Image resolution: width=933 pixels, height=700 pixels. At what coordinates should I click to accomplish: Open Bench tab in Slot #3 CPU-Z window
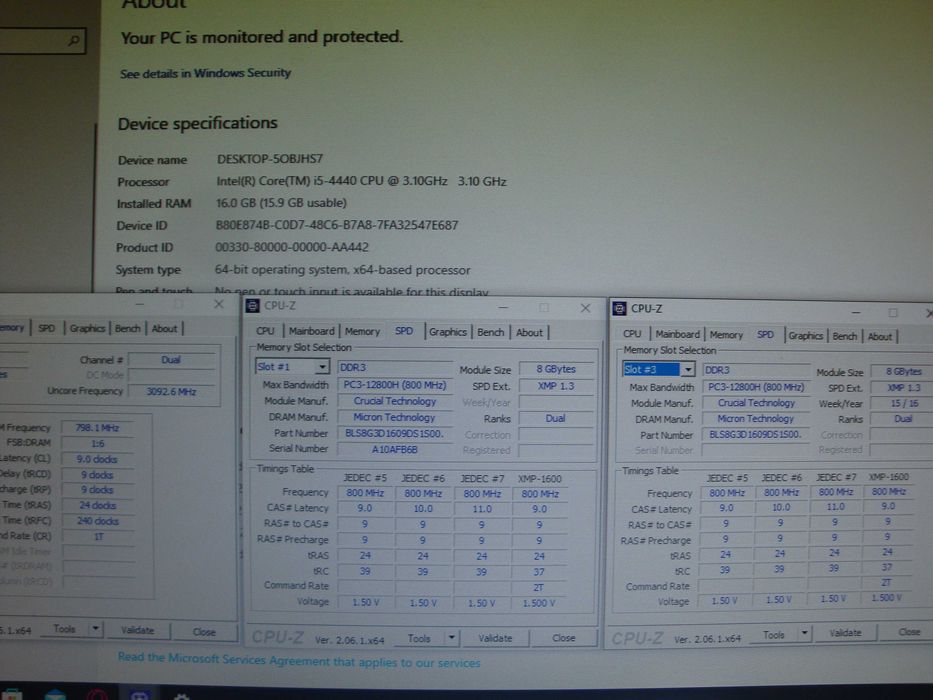pos(844,336)
